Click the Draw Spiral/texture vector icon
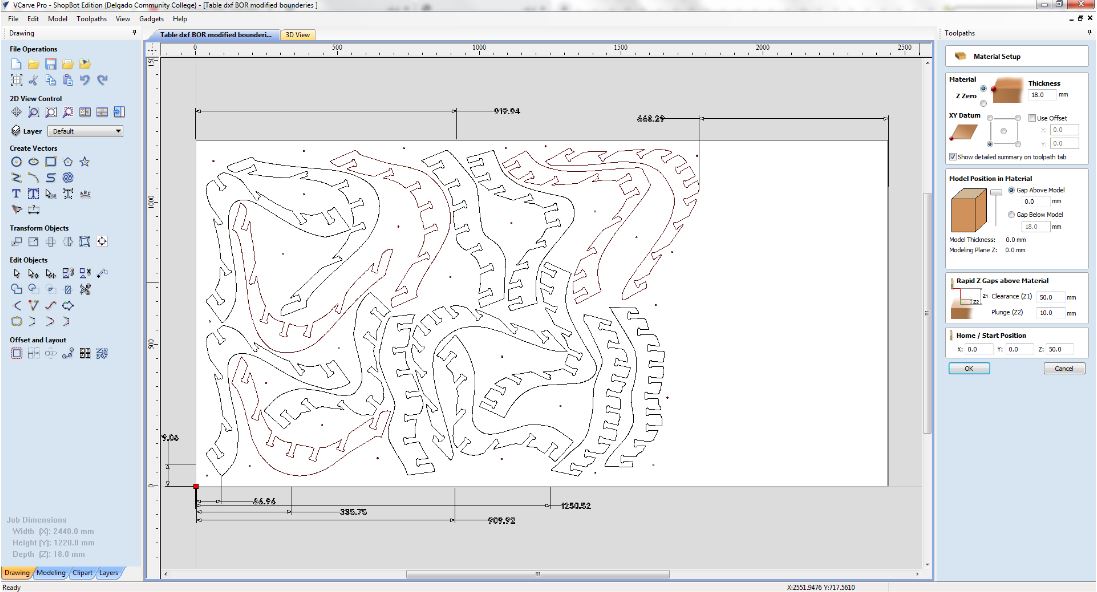Viewport: 1097px width, 592px height. [67, 178]
